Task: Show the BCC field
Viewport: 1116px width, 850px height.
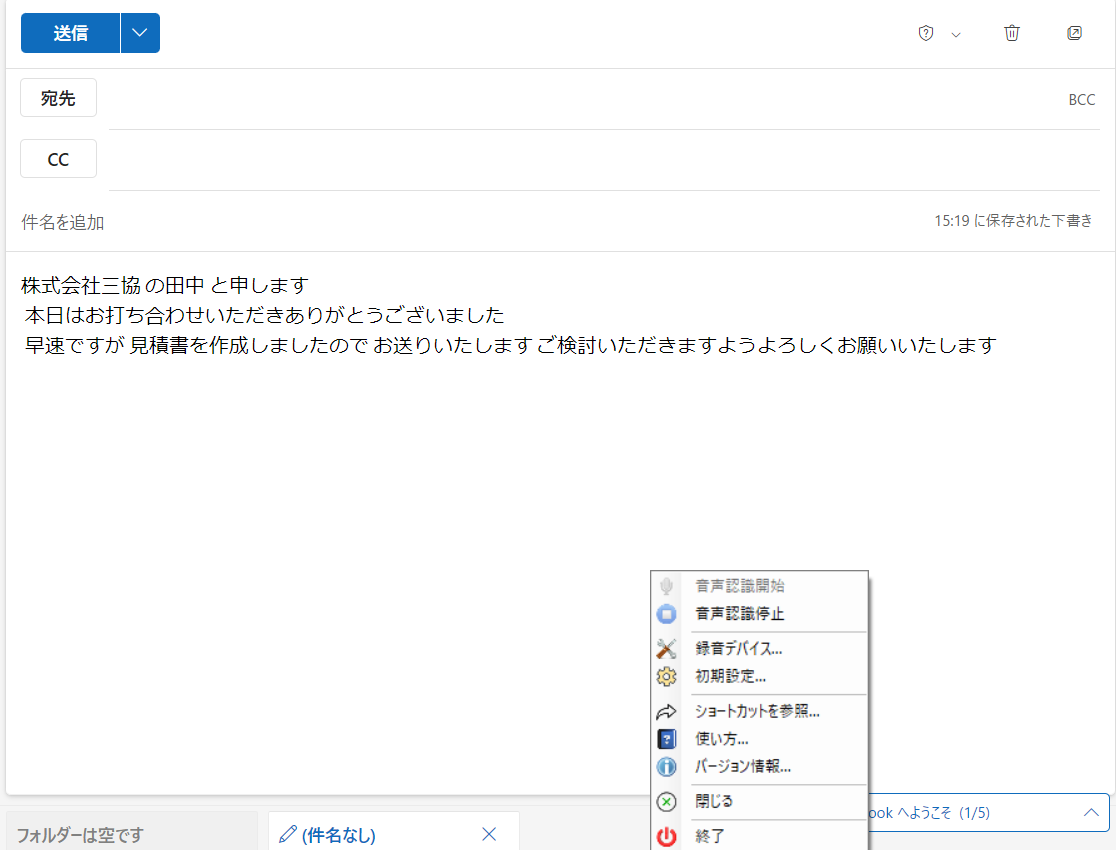Action: (1082, 99)
